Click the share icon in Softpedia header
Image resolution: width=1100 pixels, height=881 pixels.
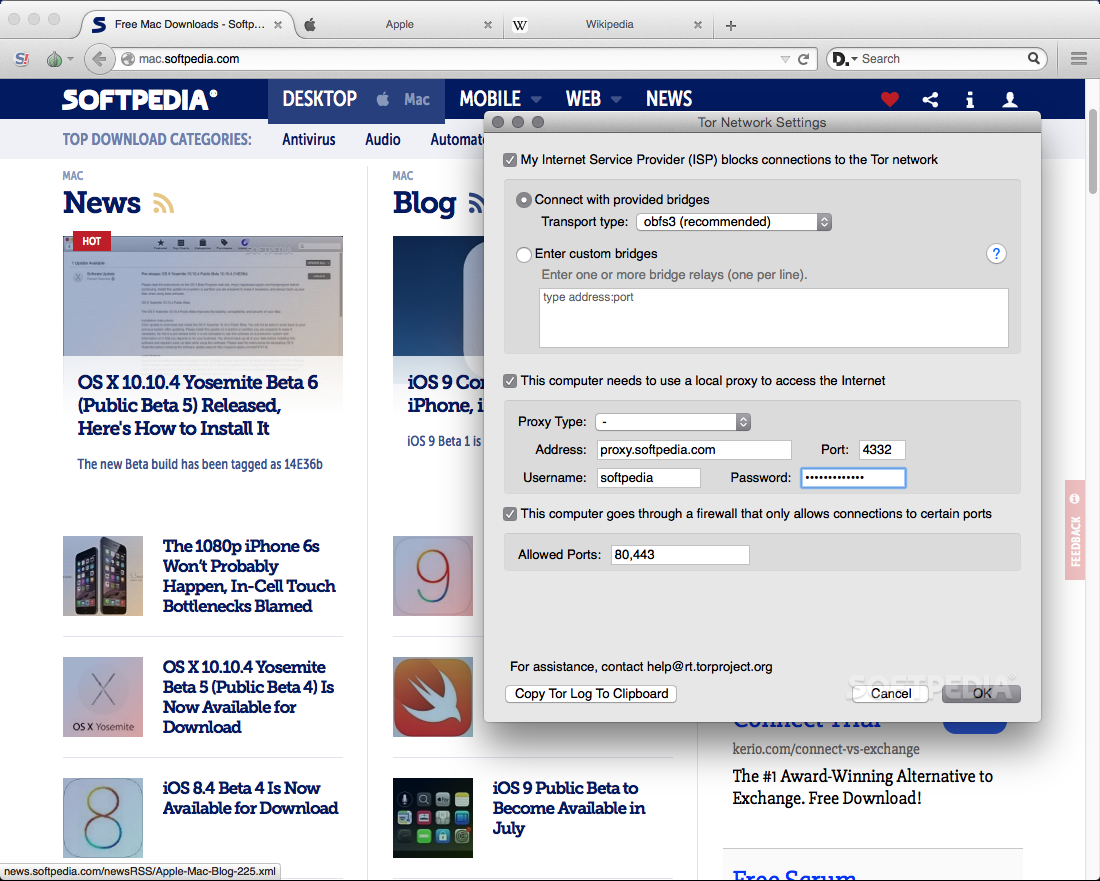tap(930, 100)
